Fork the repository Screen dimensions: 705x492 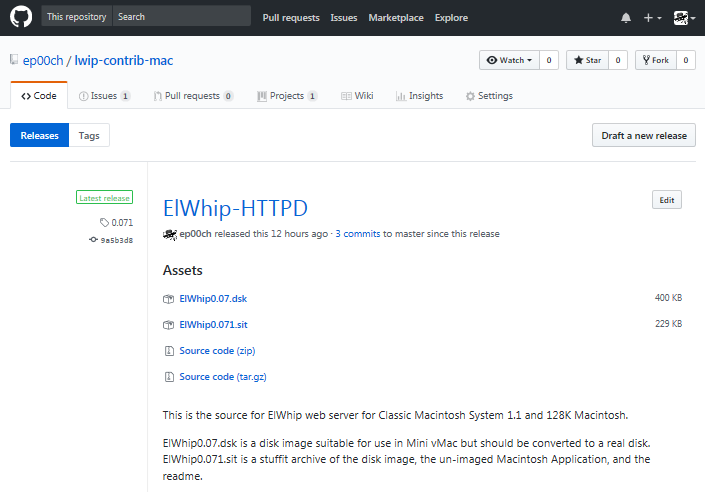[656, 60]
